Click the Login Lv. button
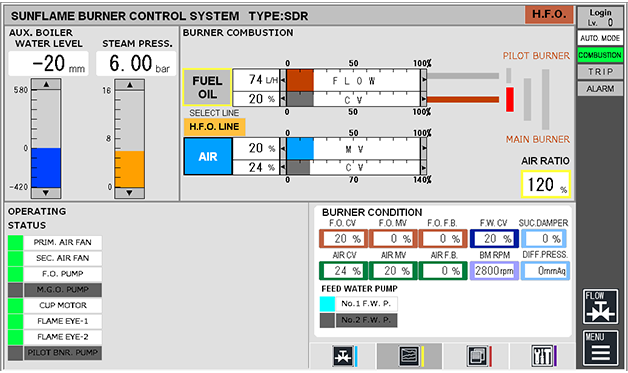Screen dimensions: 628x373 [600, 18]
